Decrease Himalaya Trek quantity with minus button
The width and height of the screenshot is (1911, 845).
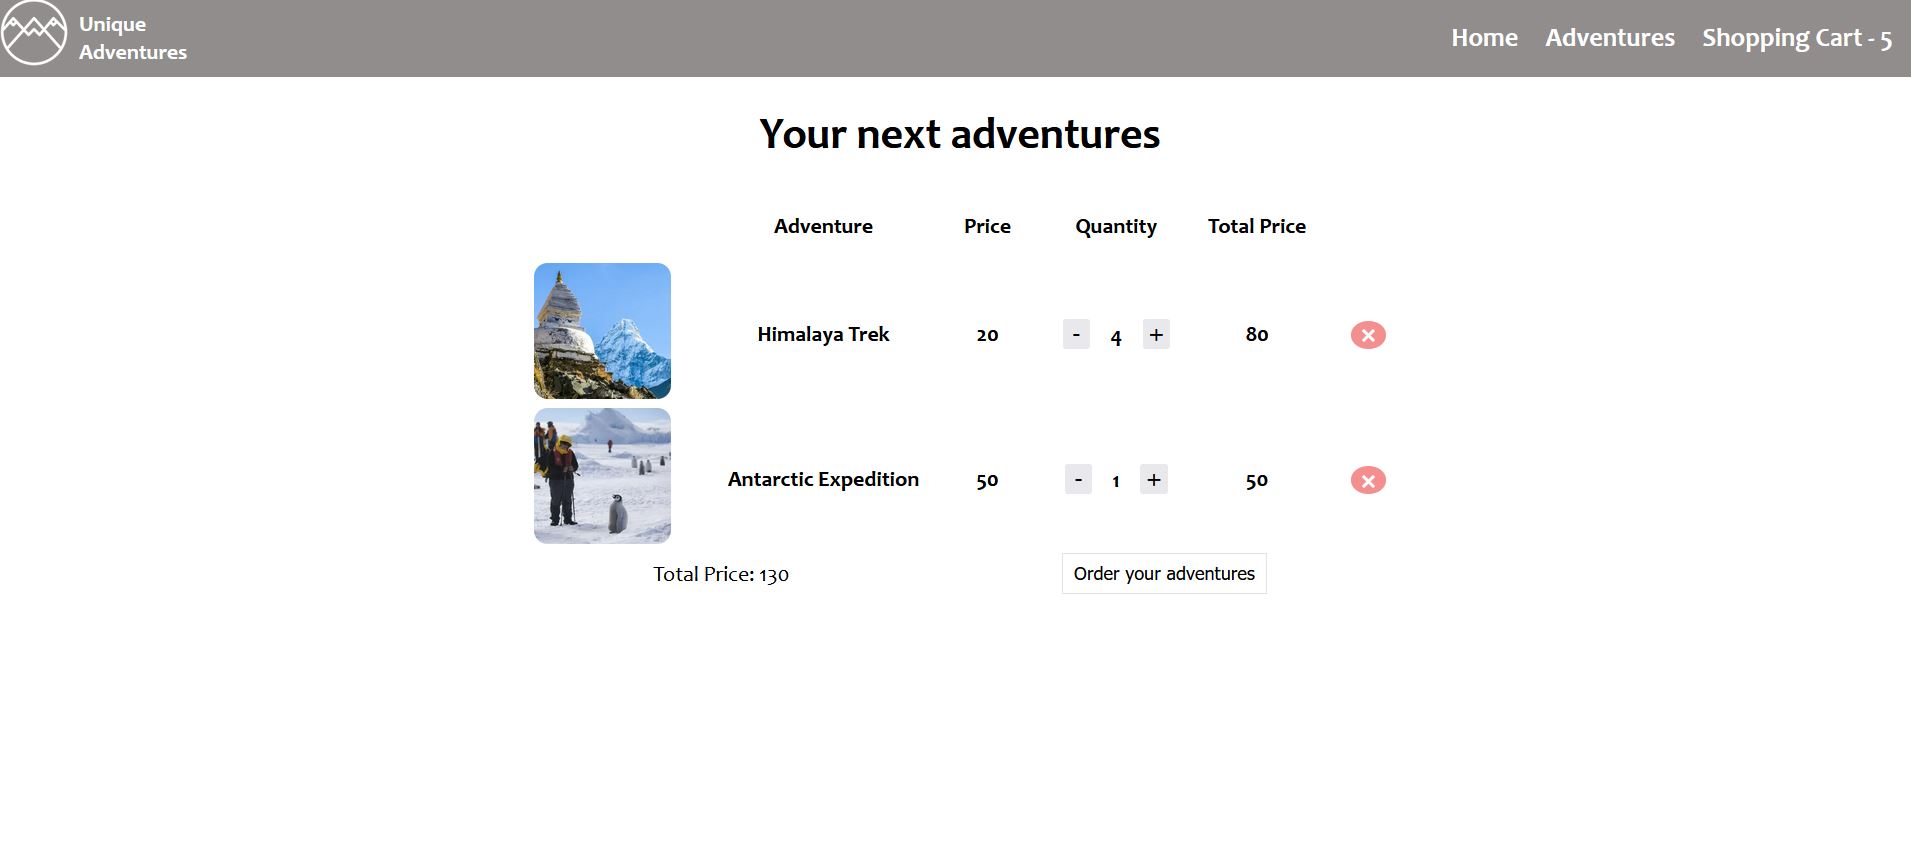click(x=1076, y=334)
